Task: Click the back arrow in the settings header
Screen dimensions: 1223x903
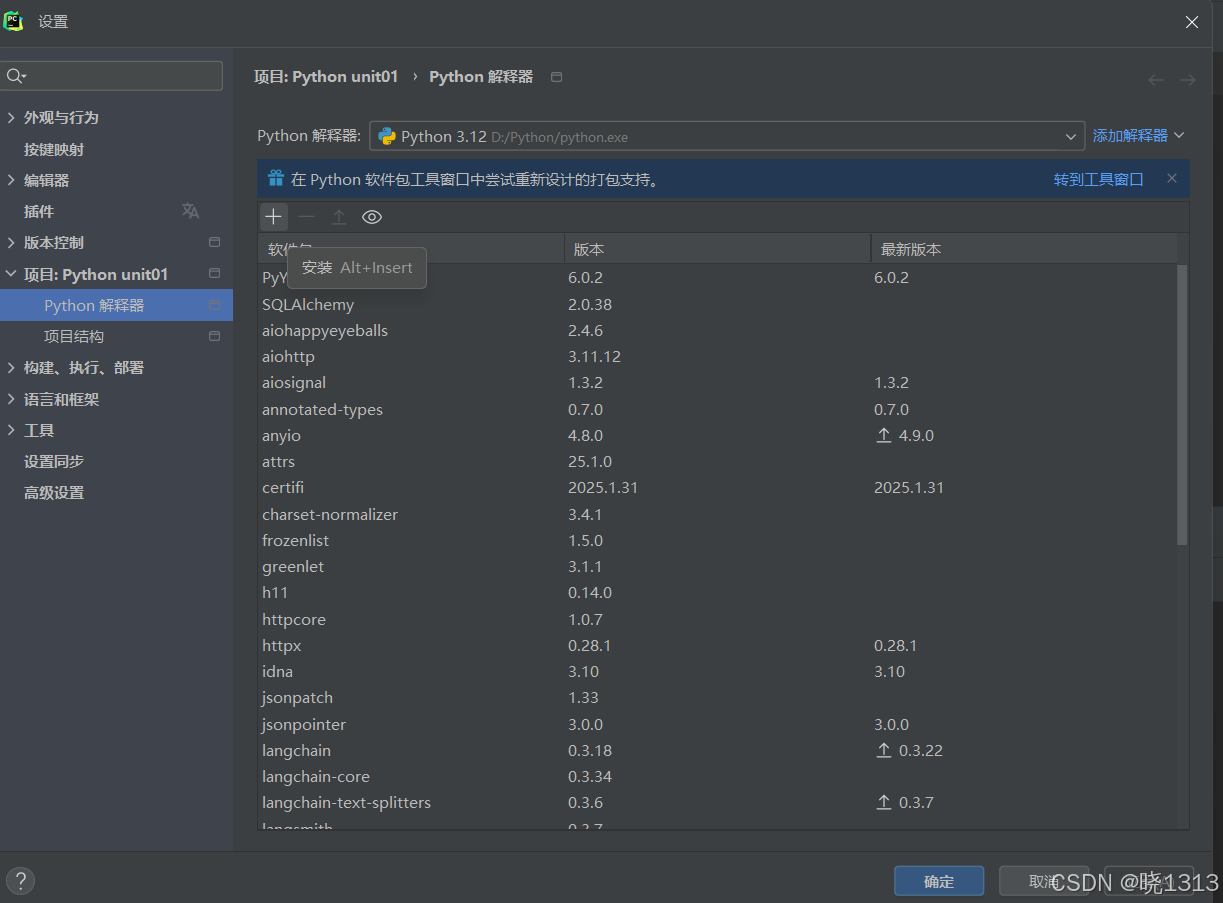Action: (1156, 79)
